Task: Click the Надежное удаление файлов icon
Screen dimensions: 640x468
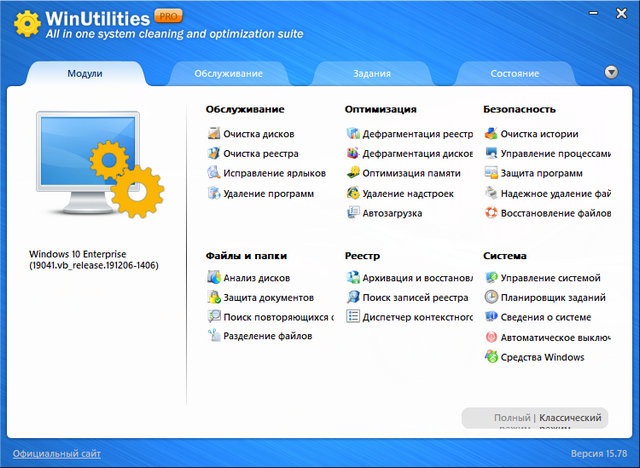Action: pyautogui.click(x=491, y=193)
